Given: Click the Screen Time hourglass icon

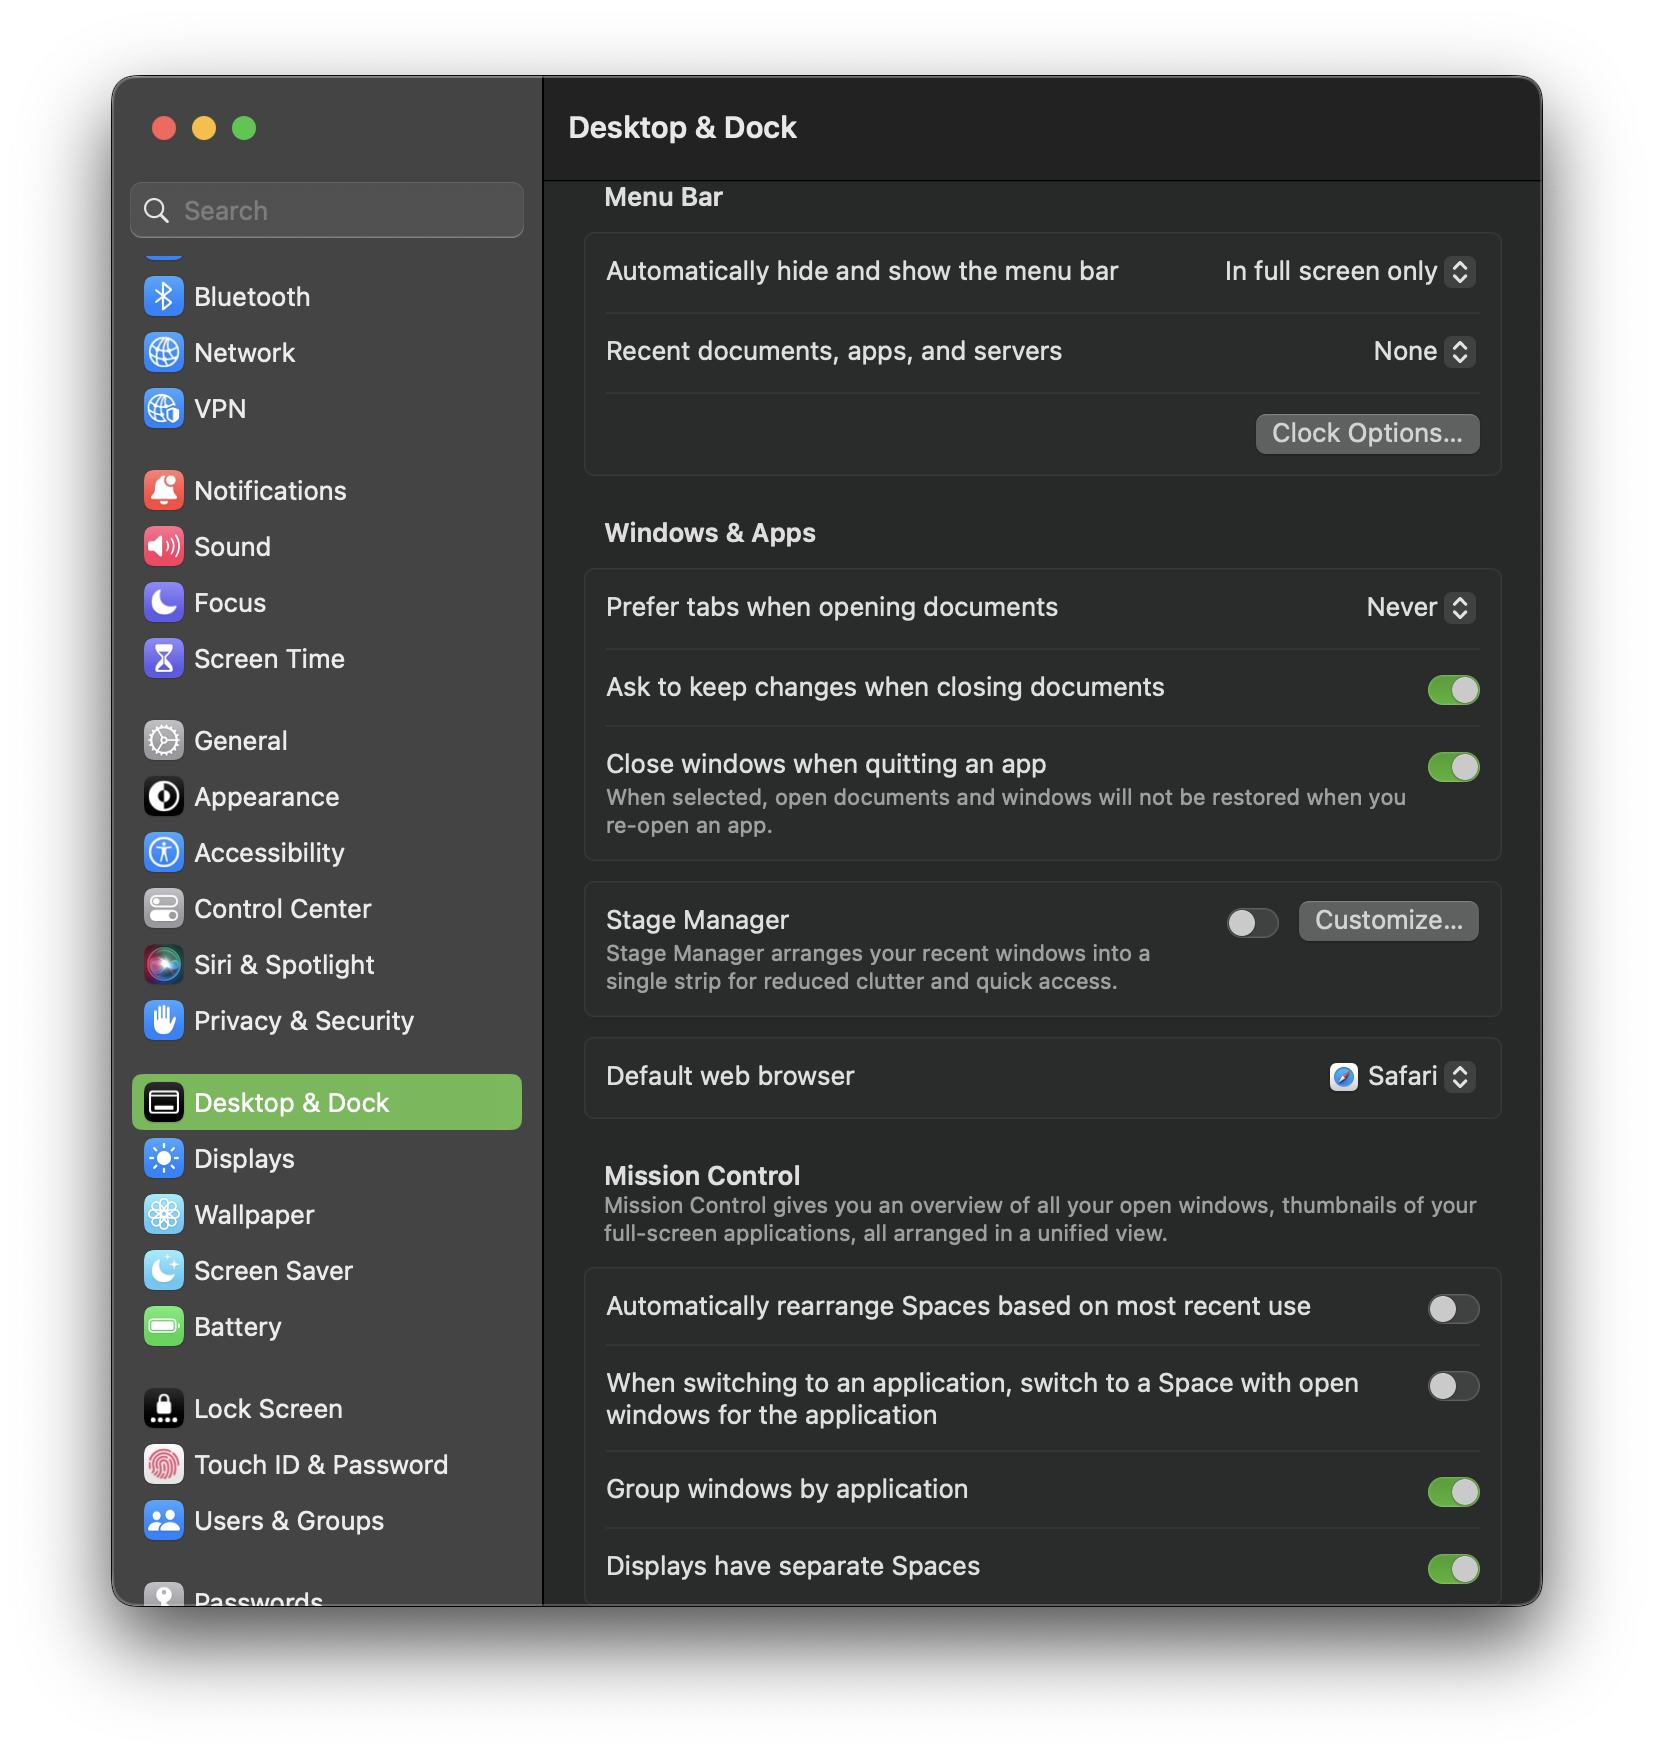Looking at the screenshot, I should pos(164,659).
